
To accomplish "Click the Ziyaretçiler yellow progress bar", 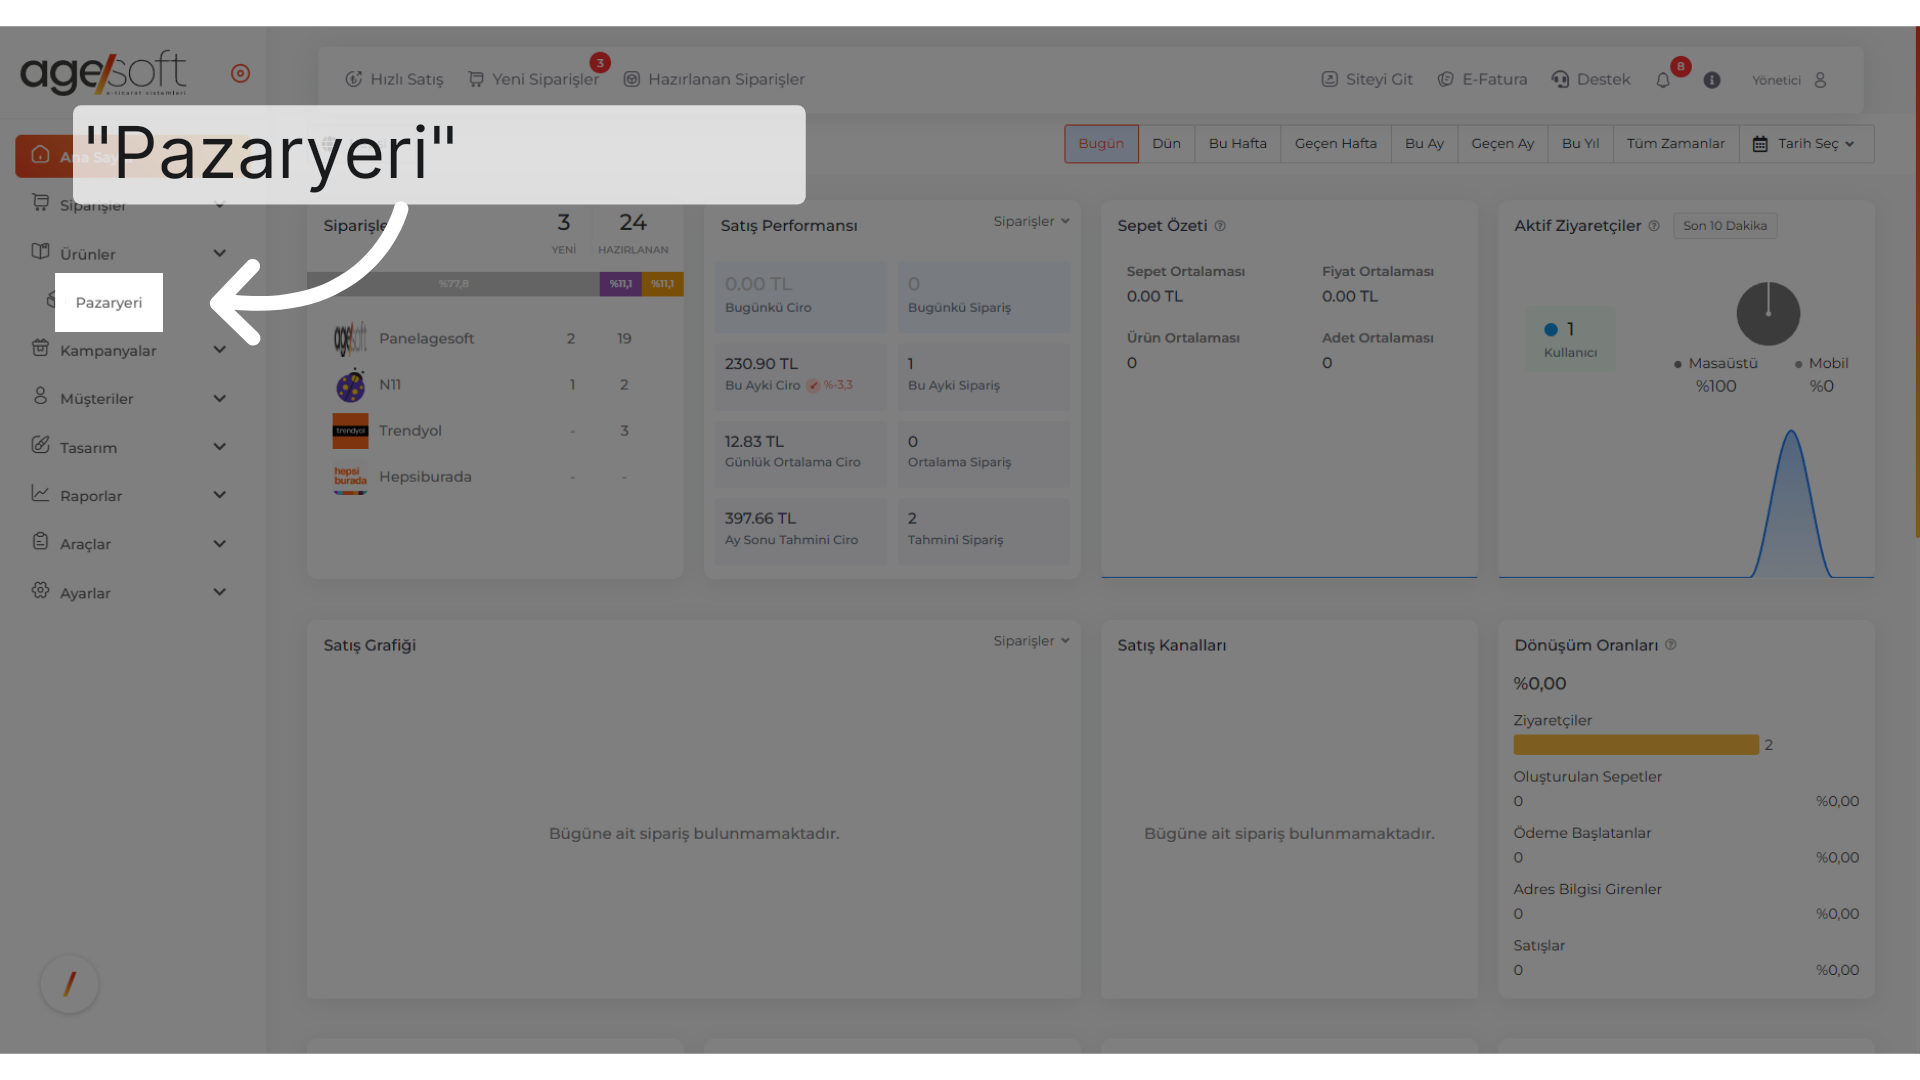I will (x=1636, y=745).
